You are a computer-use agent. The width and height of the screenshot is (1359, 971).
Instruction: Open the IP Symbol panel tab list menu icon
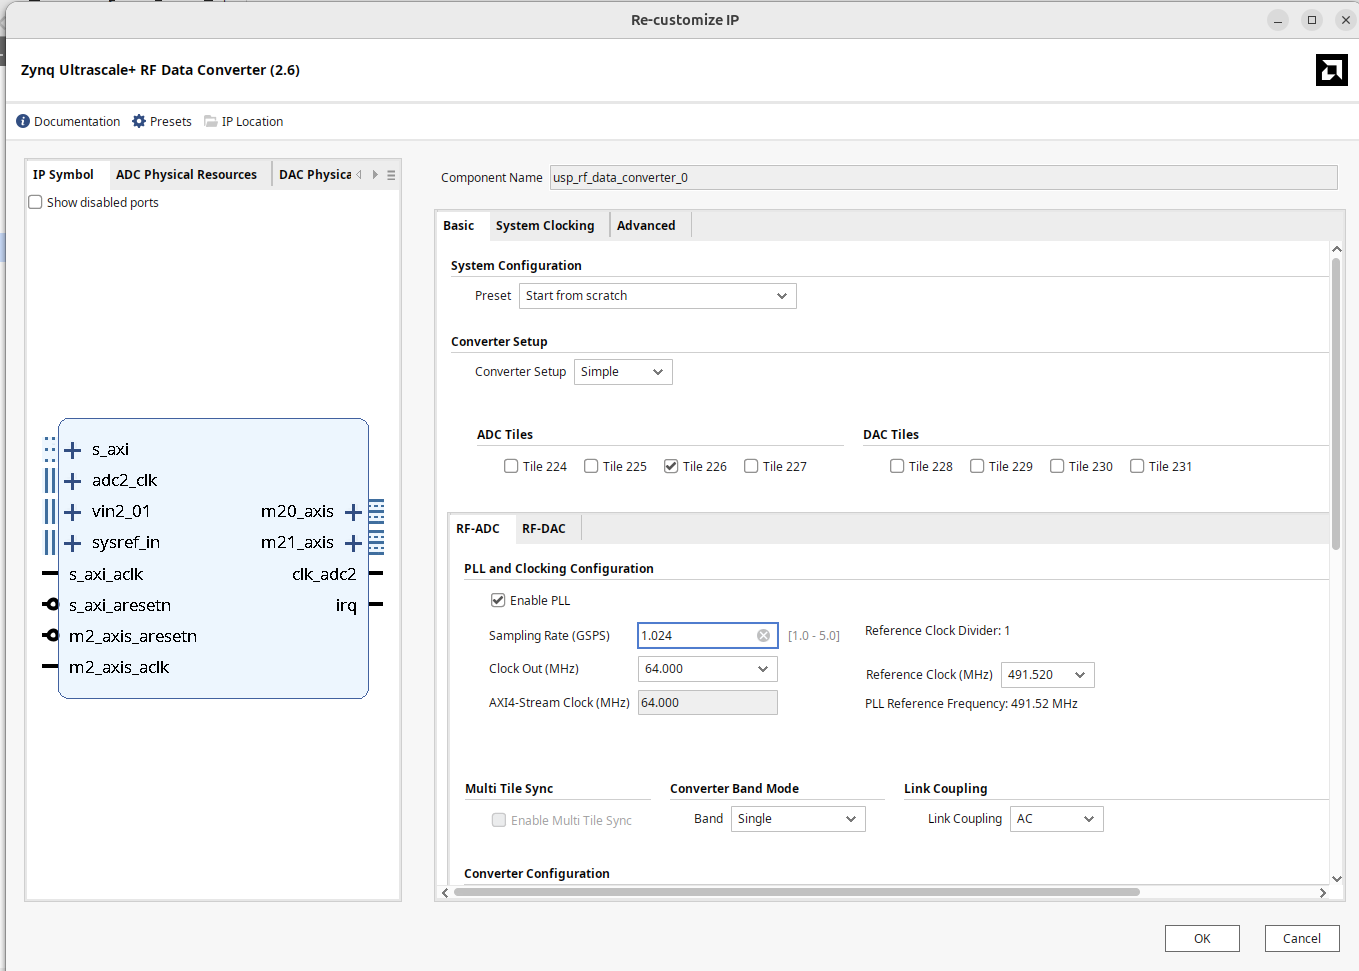coord(391,174)
